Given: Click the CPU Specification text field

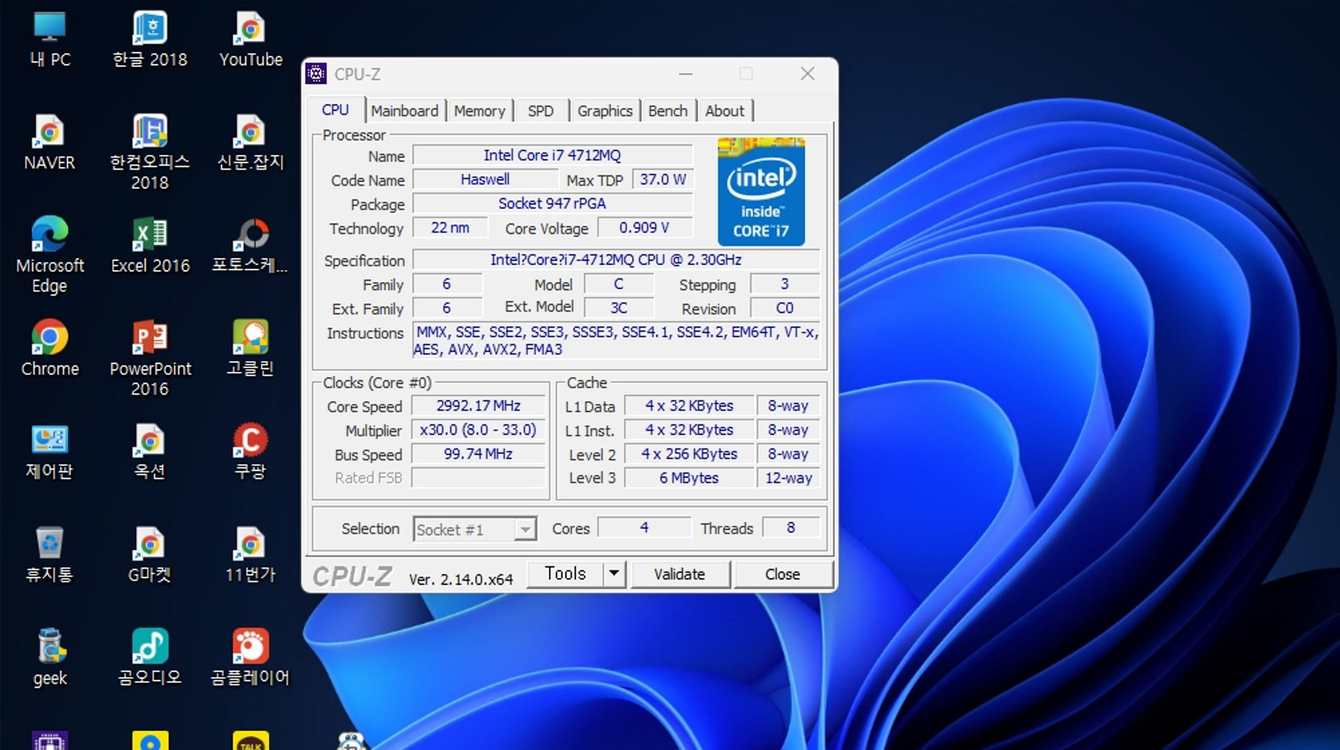Looking at the screenshot, I should [x=615, y=260].
